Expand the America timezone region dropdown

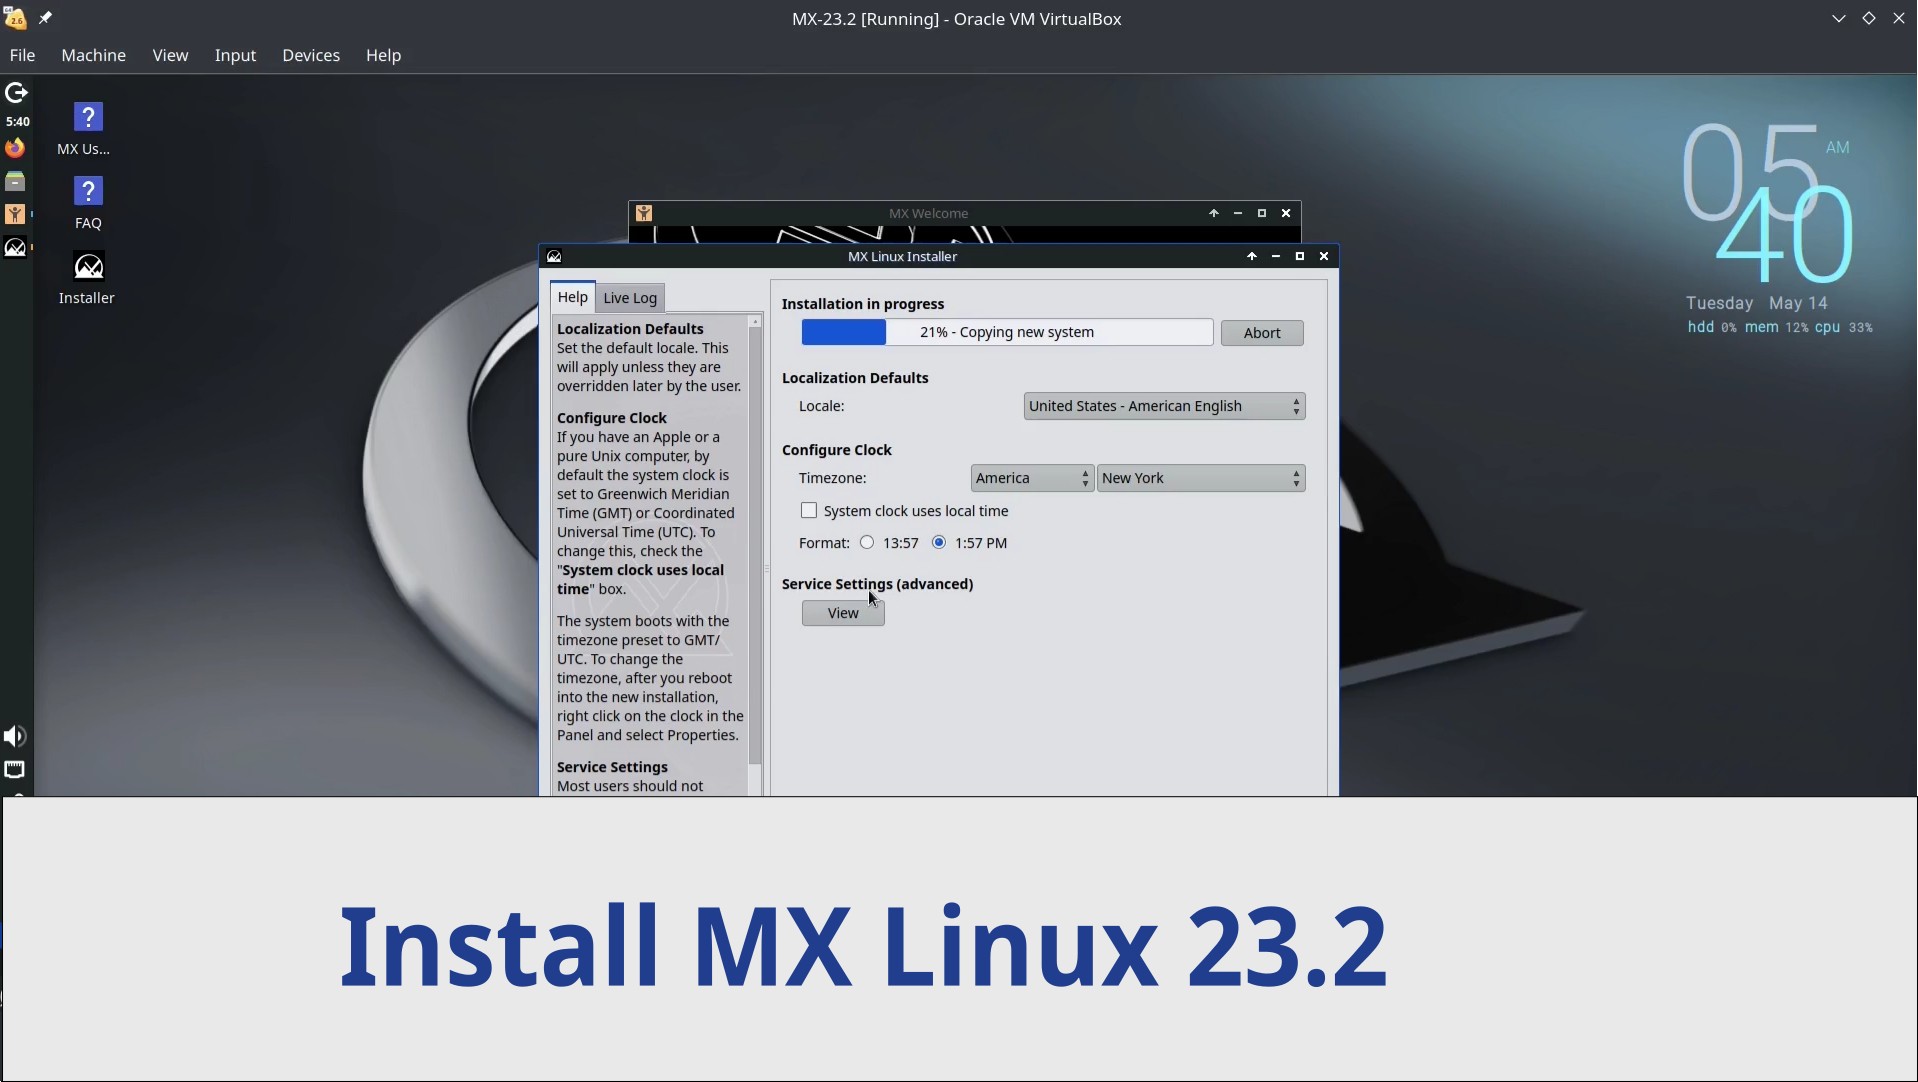tap(1031, 478)
